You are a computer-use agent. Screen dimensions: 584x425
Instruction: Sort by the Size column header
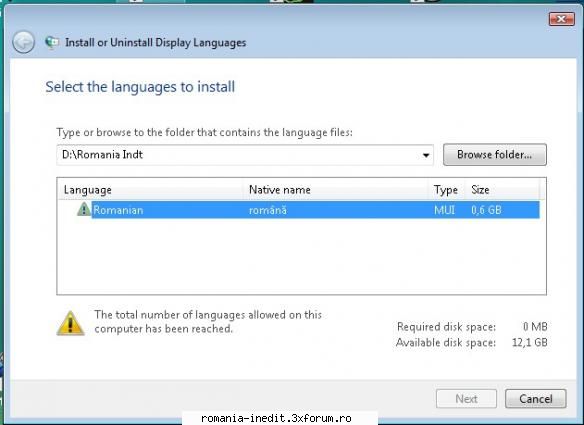[x=502, y=190]
